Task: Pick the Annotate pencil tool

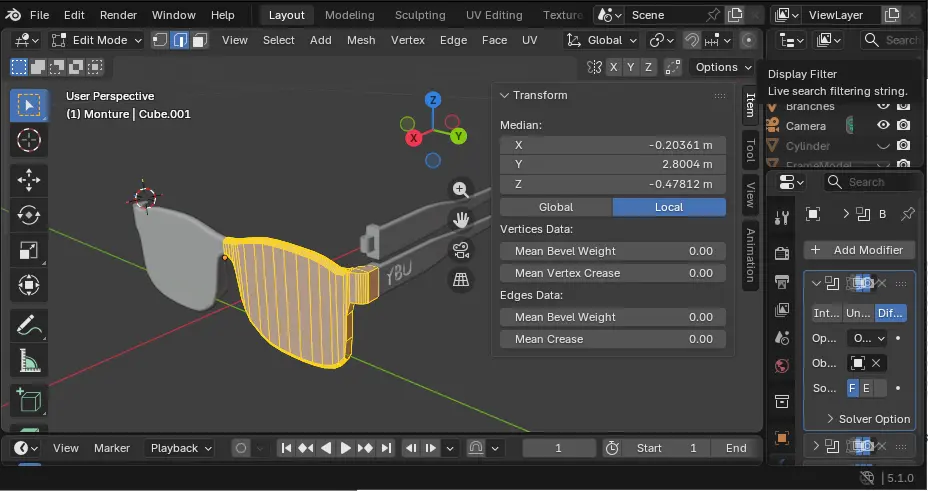Action: coord(28,325)
